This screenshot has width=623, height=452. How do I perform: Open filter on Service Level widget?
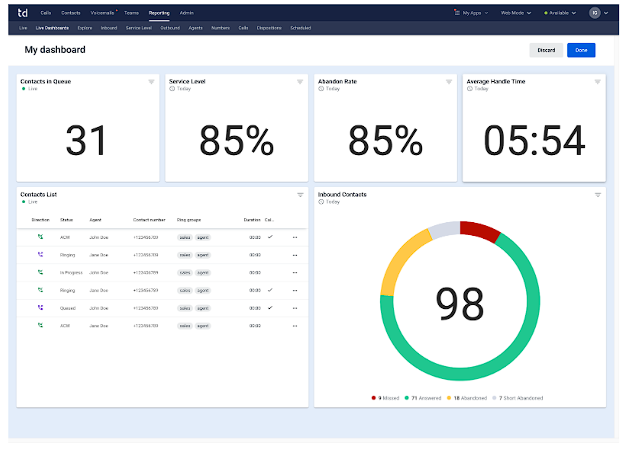click(x=300, y=82)
